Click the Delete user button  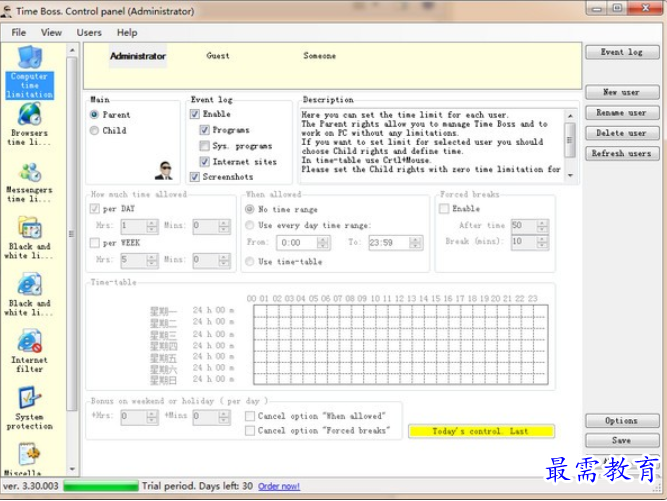click(622, 133)
